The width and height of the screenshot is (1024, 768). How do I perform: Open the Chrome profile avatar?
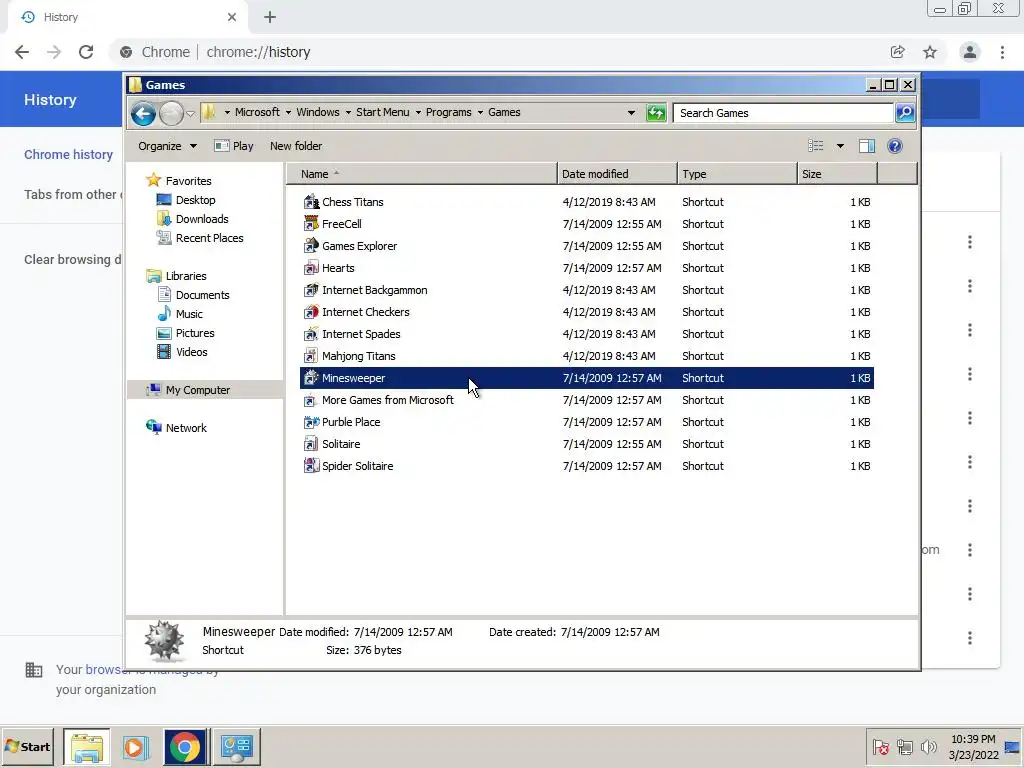click(x=970, y=52)
